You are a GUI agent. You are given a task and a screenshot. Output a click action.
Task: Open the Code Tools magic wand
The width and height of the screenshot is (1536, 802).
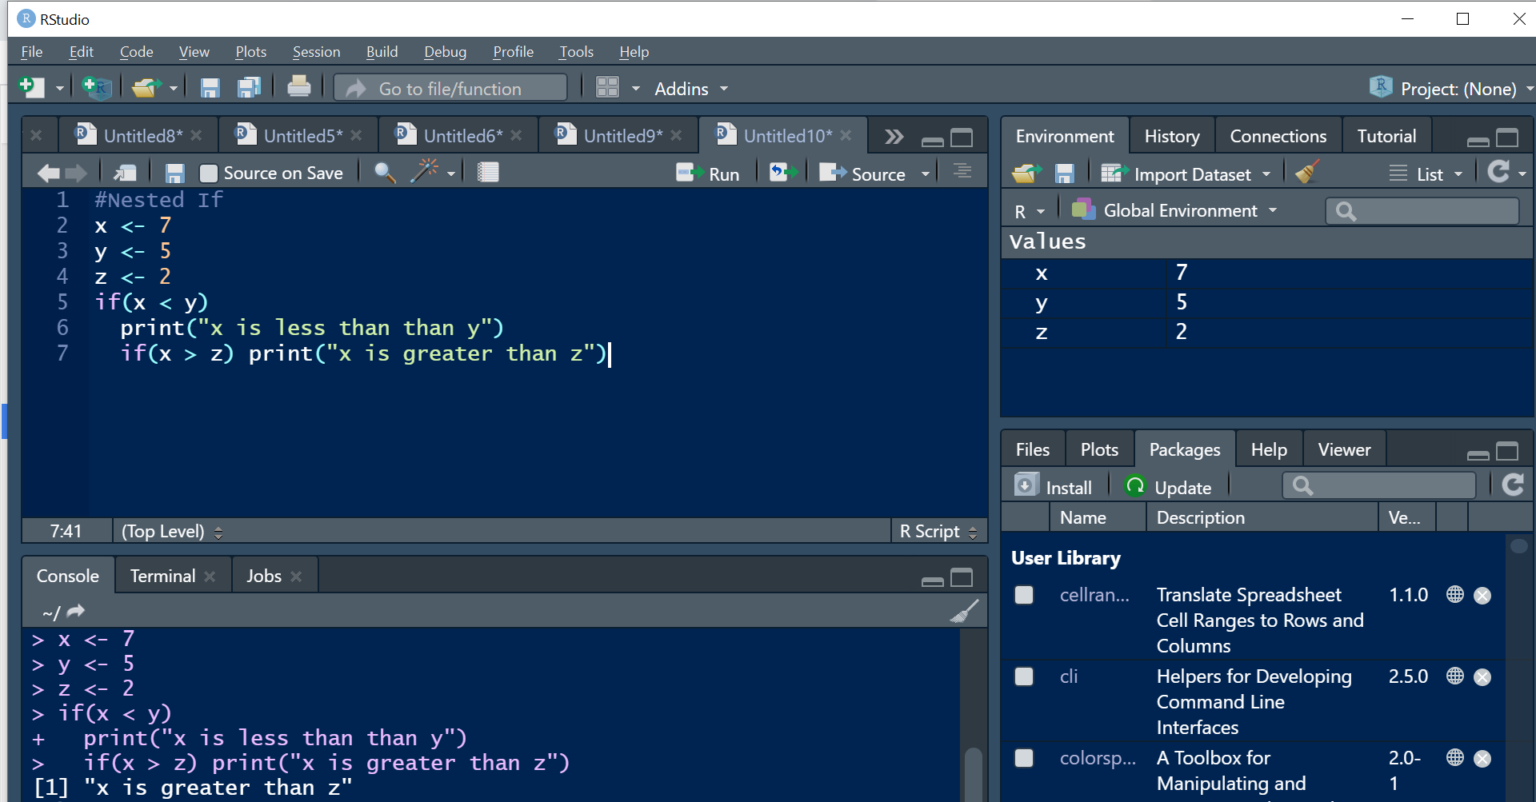(x=425, y=171)
